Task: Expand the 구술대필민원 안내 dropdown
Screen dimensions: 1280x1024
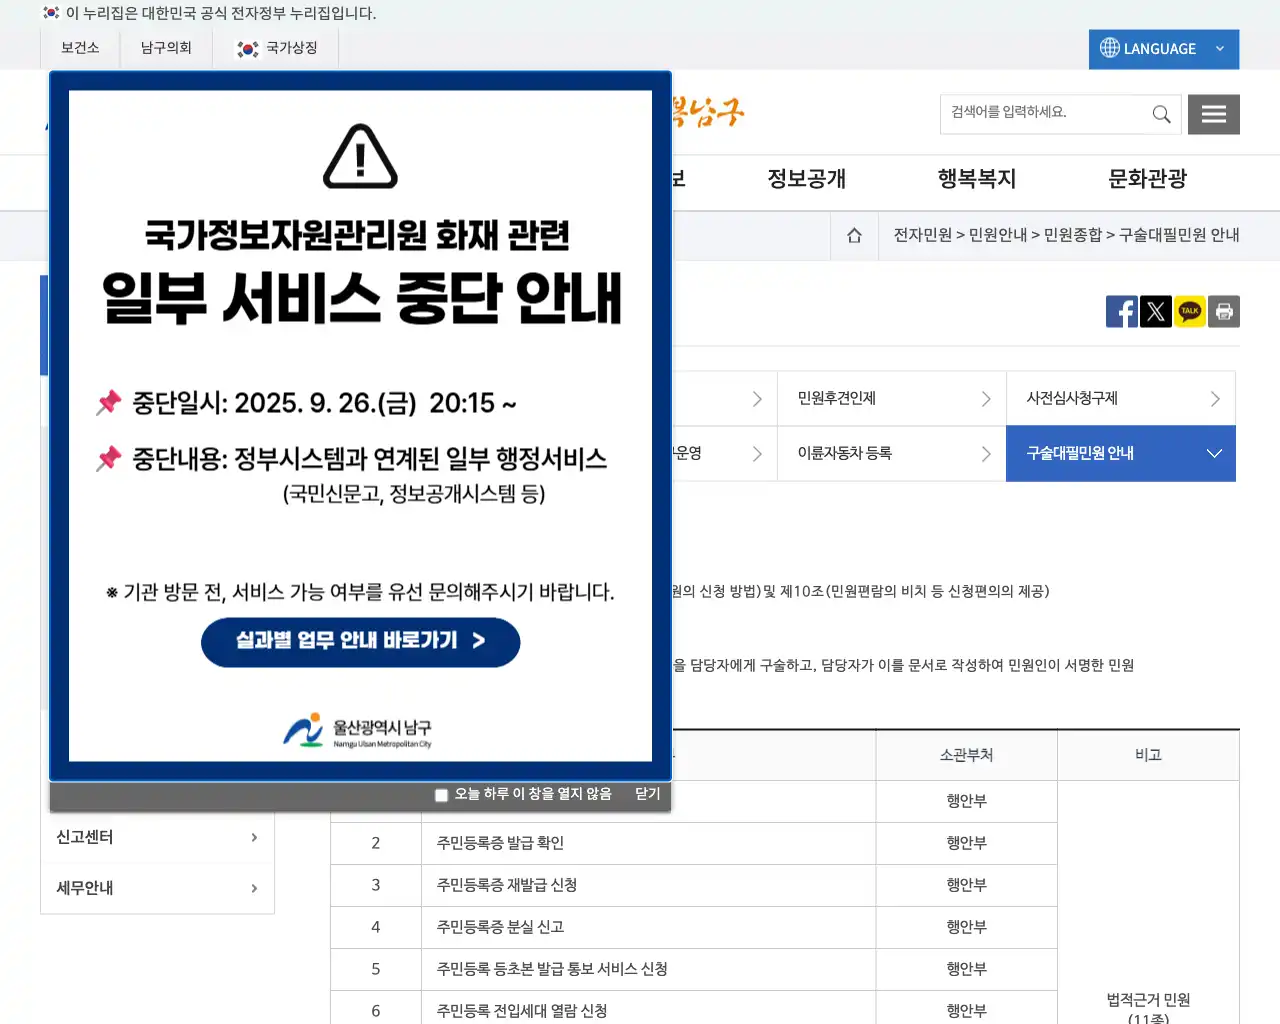Action: (x=1214, y=453)
